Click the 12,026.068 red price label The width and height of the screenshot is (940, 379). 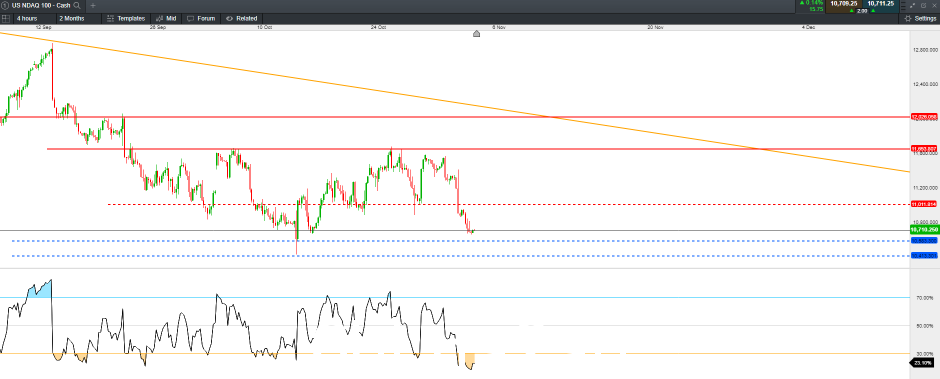[x=924, y=117]
